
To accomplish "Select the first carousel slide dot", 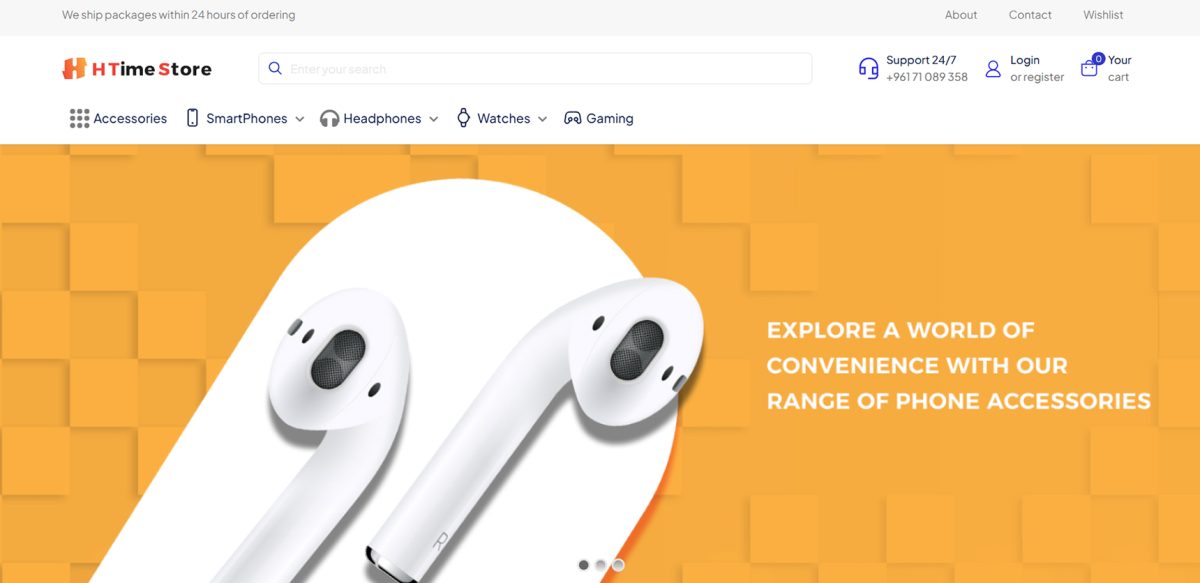I will [584, 565].
